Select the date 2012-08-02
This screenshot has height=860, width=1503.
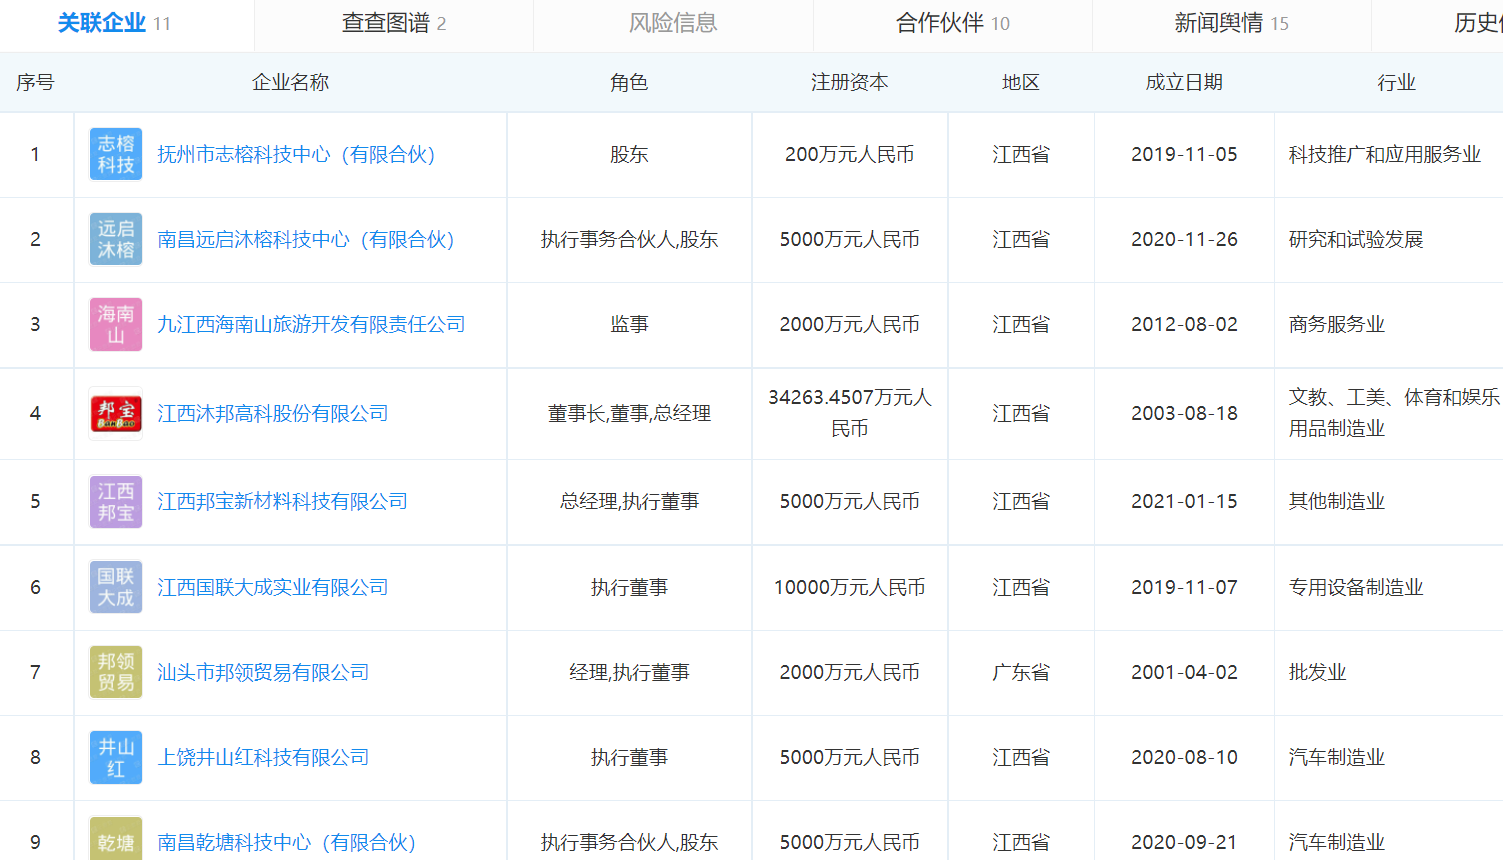[1184, 325]
